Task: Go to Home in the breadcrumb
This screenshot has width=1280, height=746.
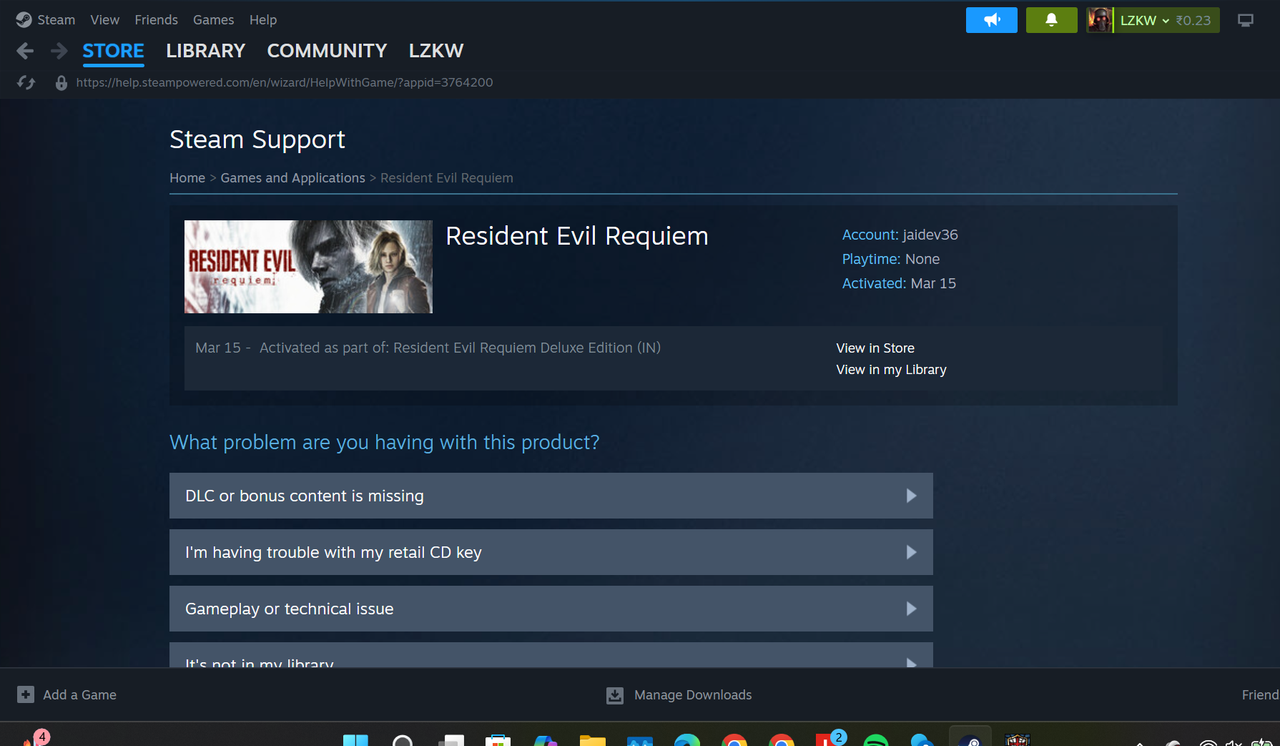Action: click(x=187, y=178)
